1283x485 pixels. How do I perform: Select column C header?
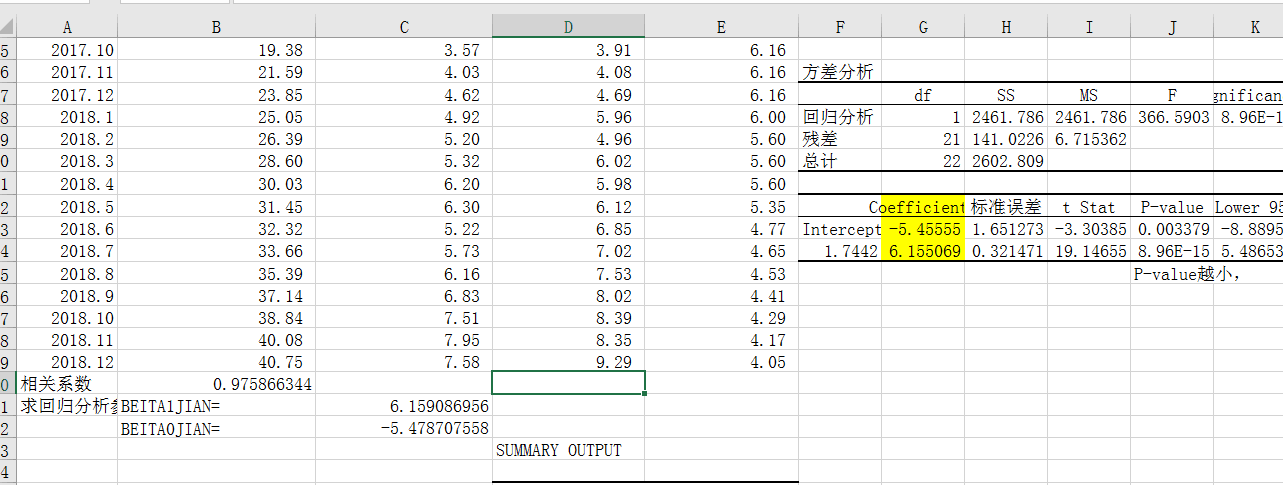pyautogui.click(x=404, y=27)
